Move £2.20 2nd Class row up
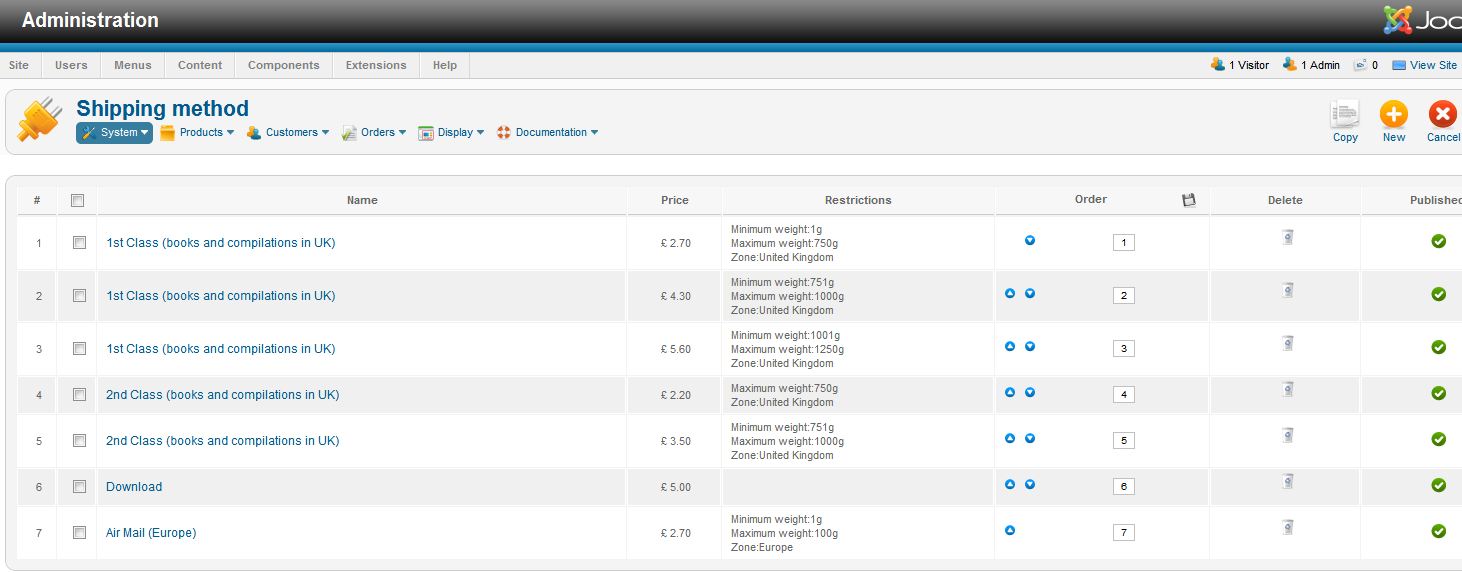Image resolution: width=1462 pixels, height=573 pixels. tap(1010, 392)
